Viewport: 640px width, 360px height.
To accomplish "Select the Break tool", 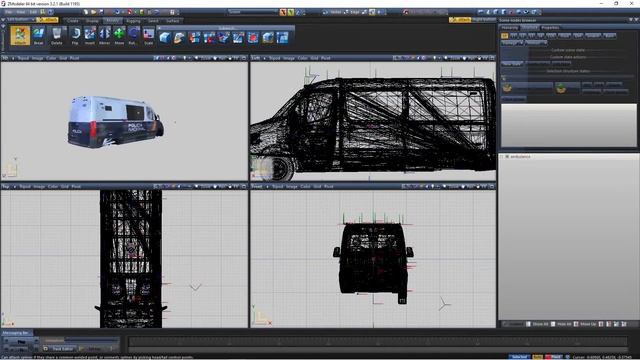I will coord(38,35).
